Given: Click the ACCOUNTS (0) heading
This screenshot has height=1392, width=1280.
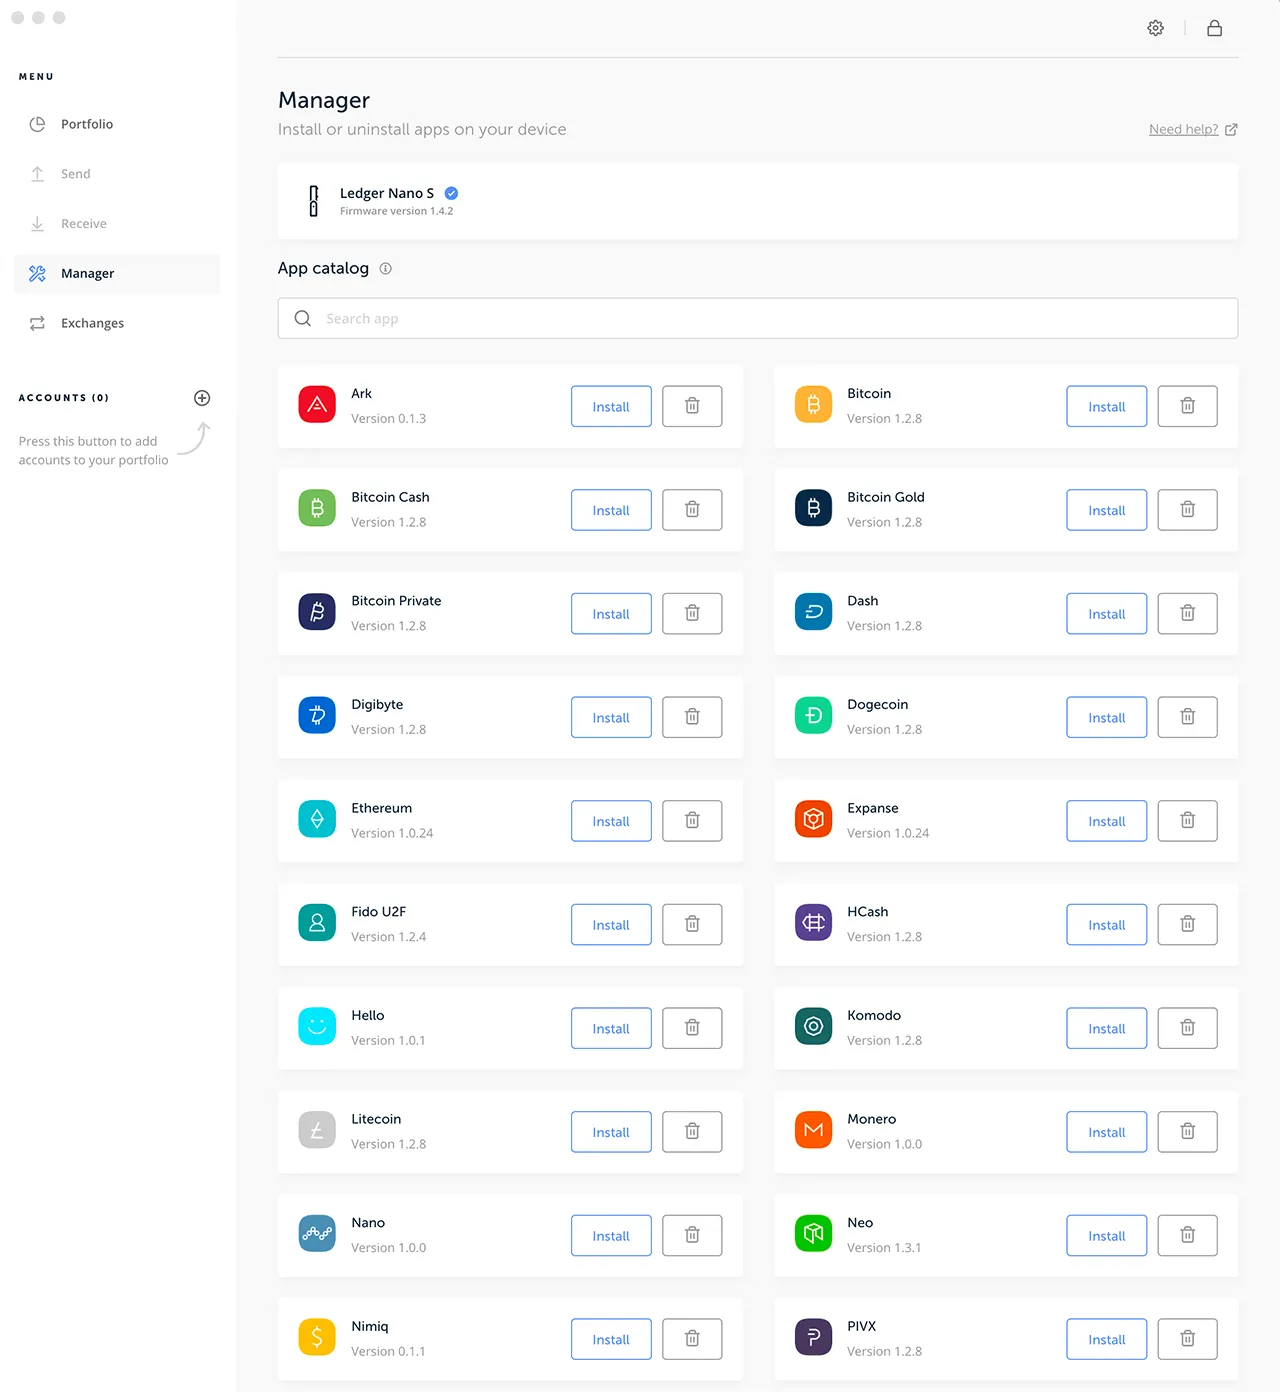Looking at the screenshot, I should coord(64,398).
